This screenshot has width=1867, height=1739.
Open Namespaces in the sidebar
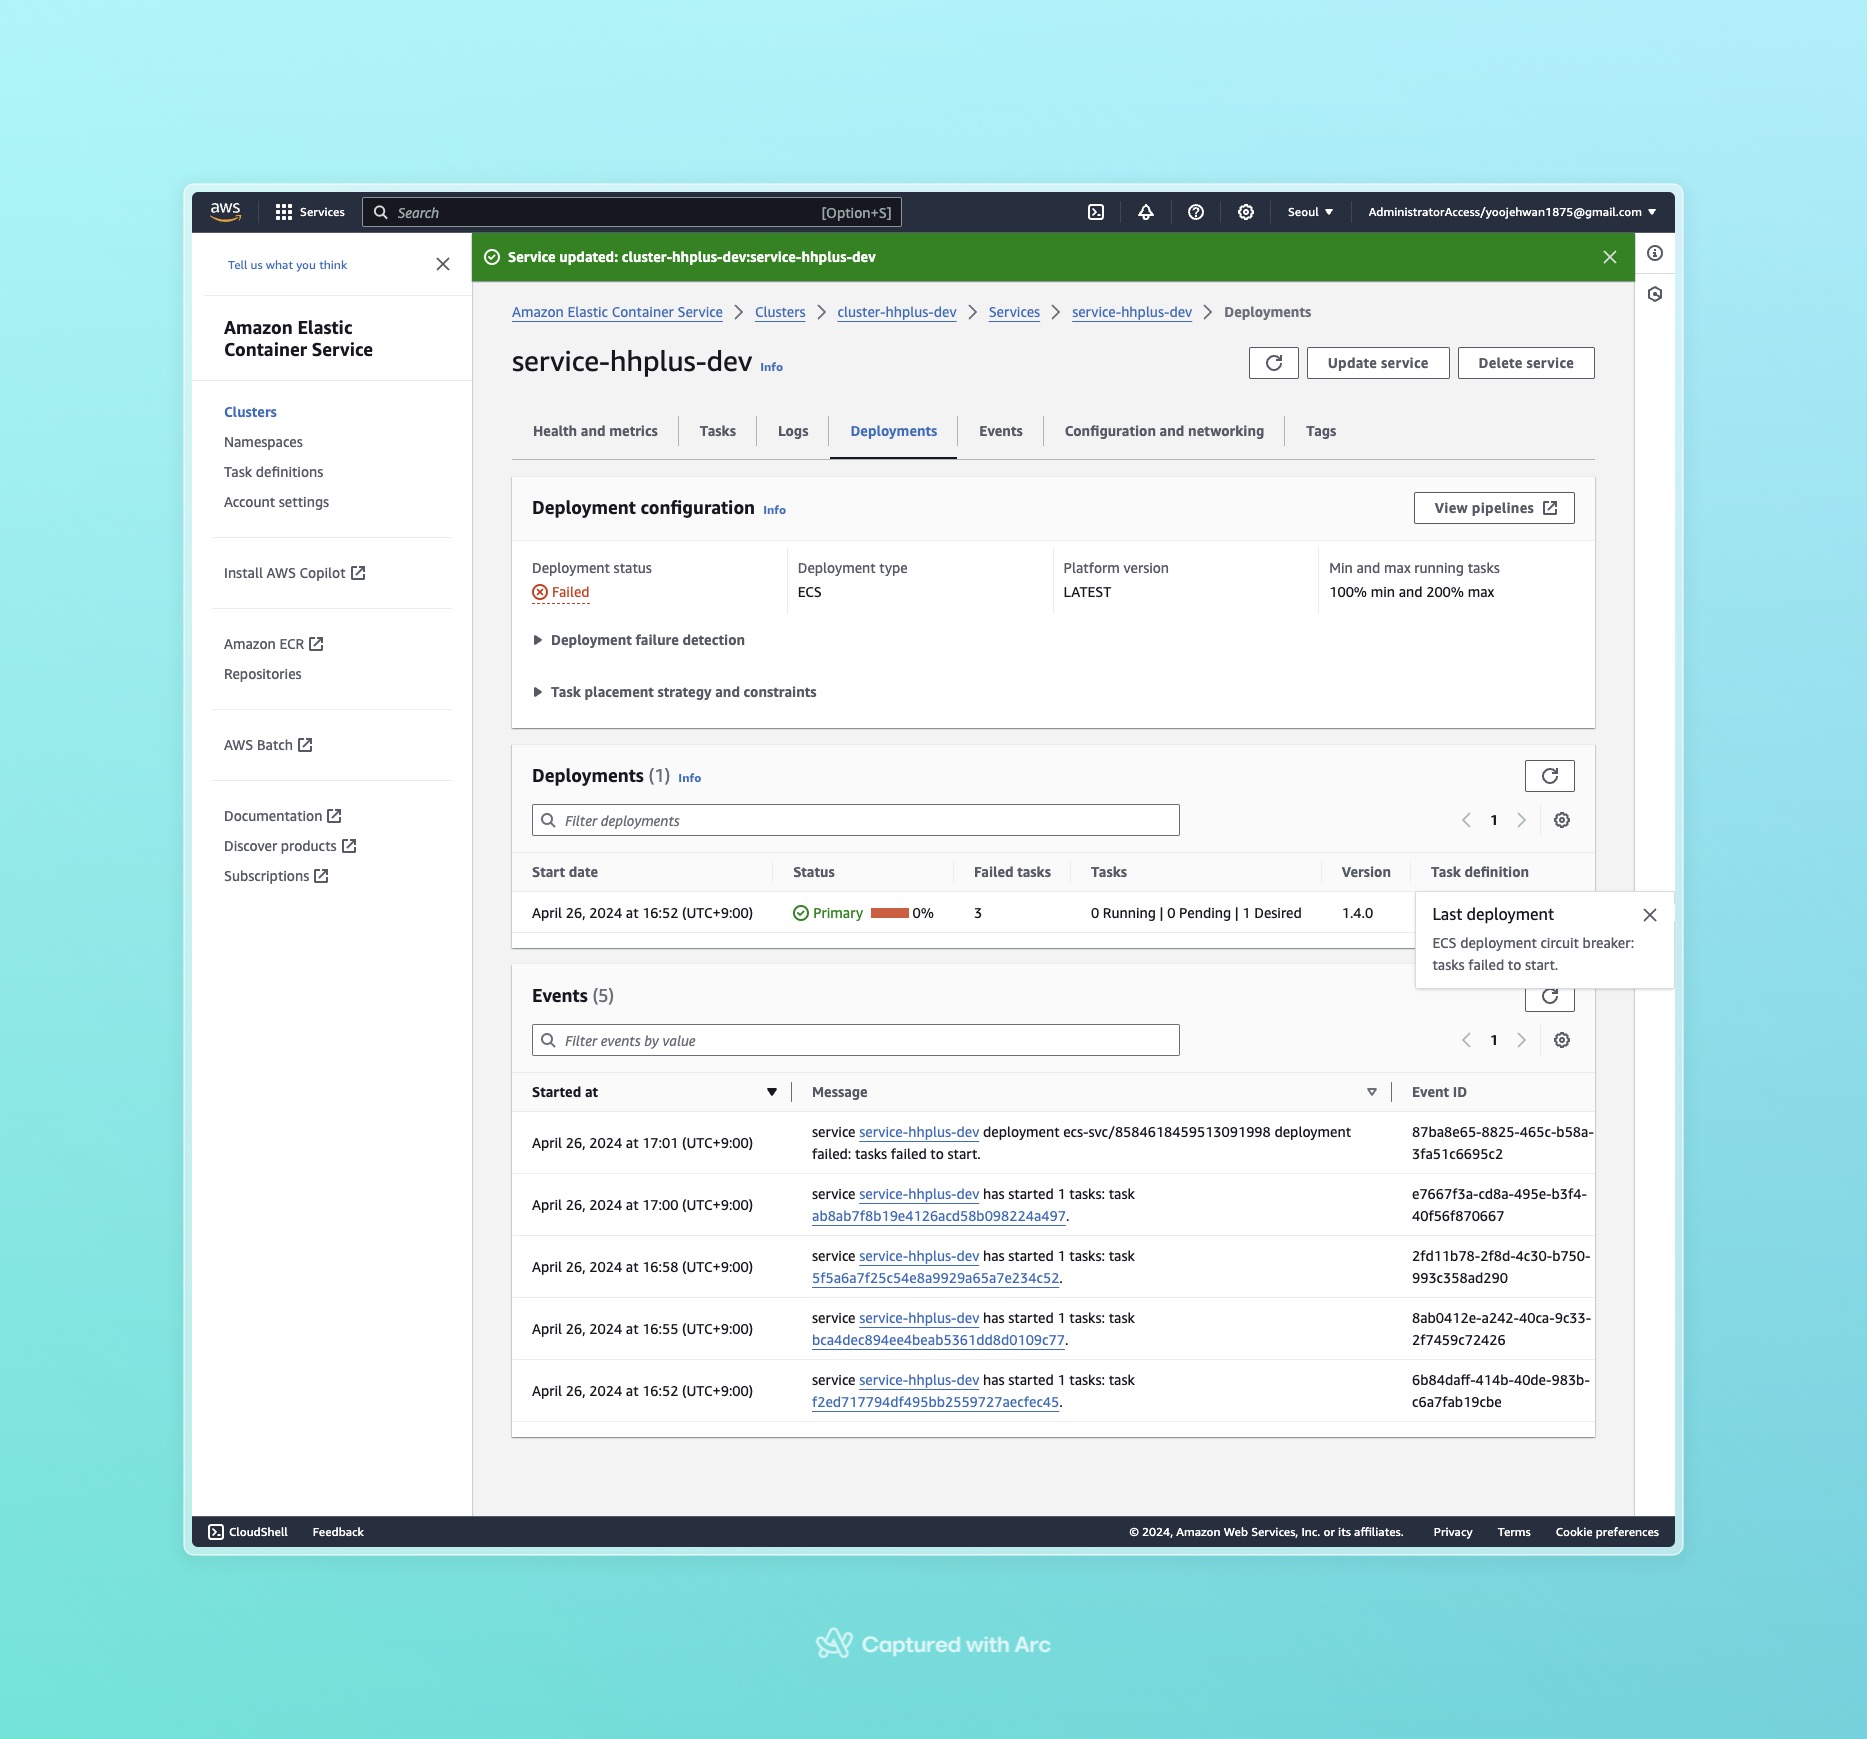263,442
